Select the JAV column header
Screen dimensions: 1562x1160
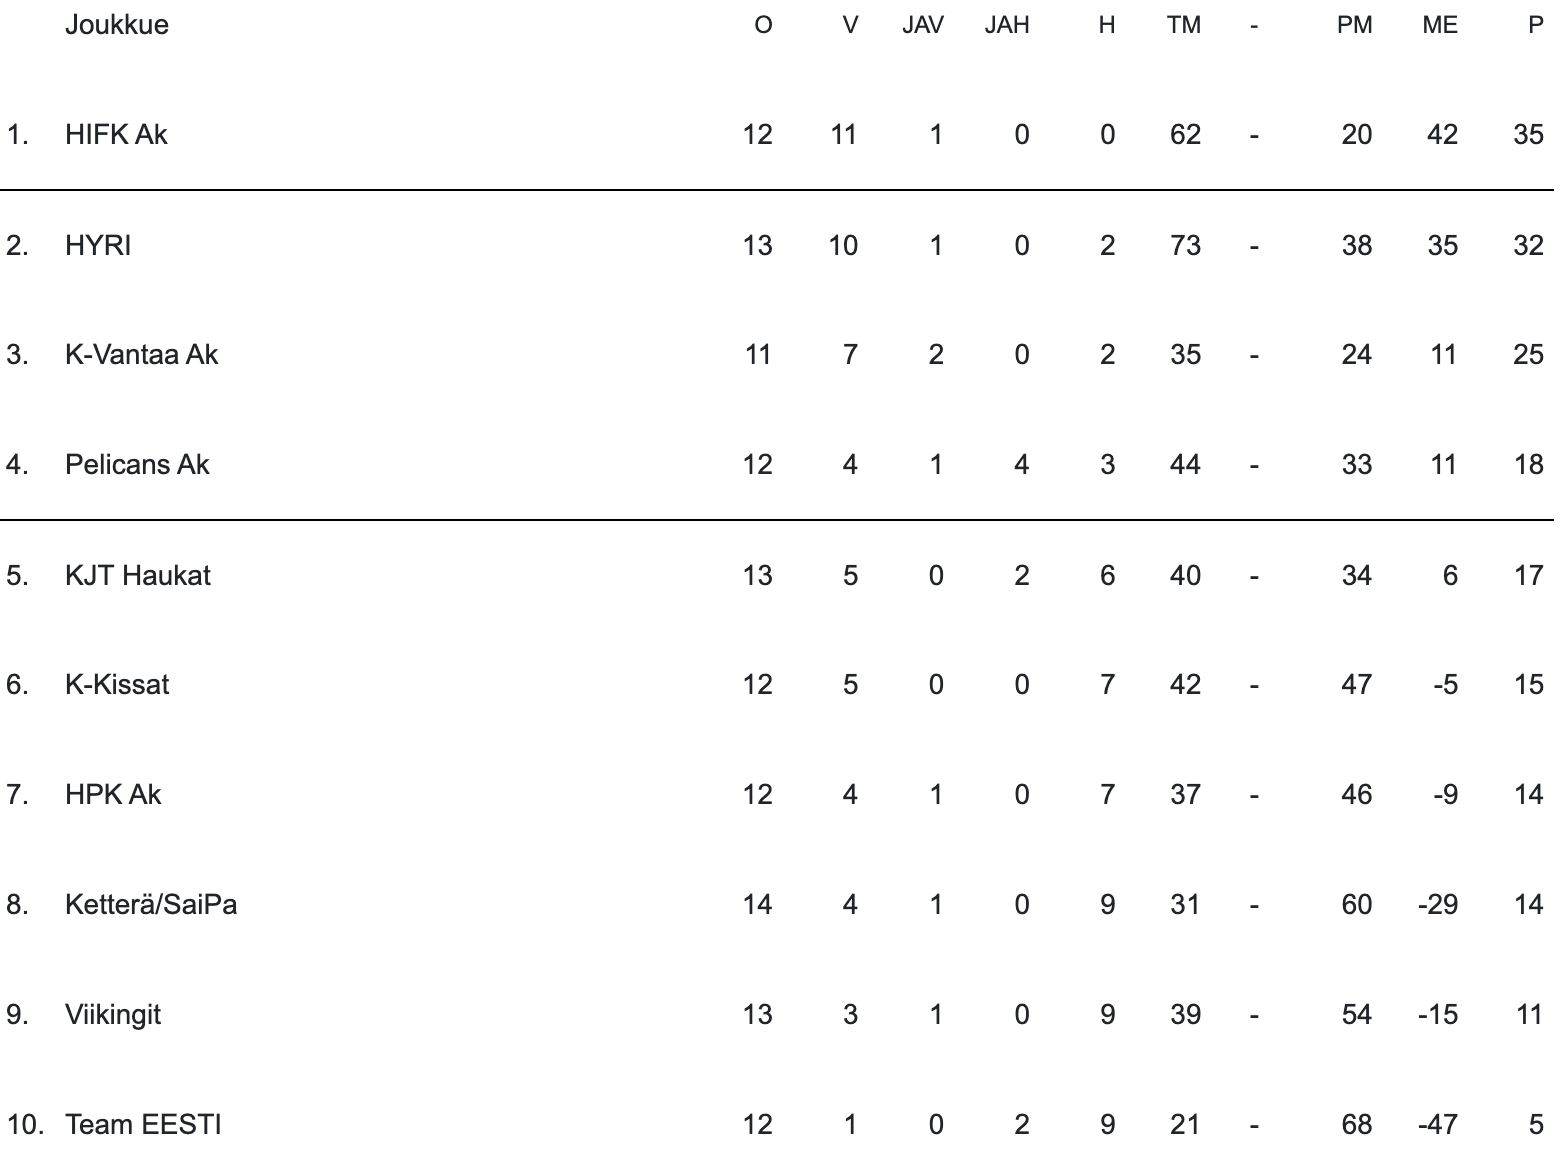(x=922, y=25)
